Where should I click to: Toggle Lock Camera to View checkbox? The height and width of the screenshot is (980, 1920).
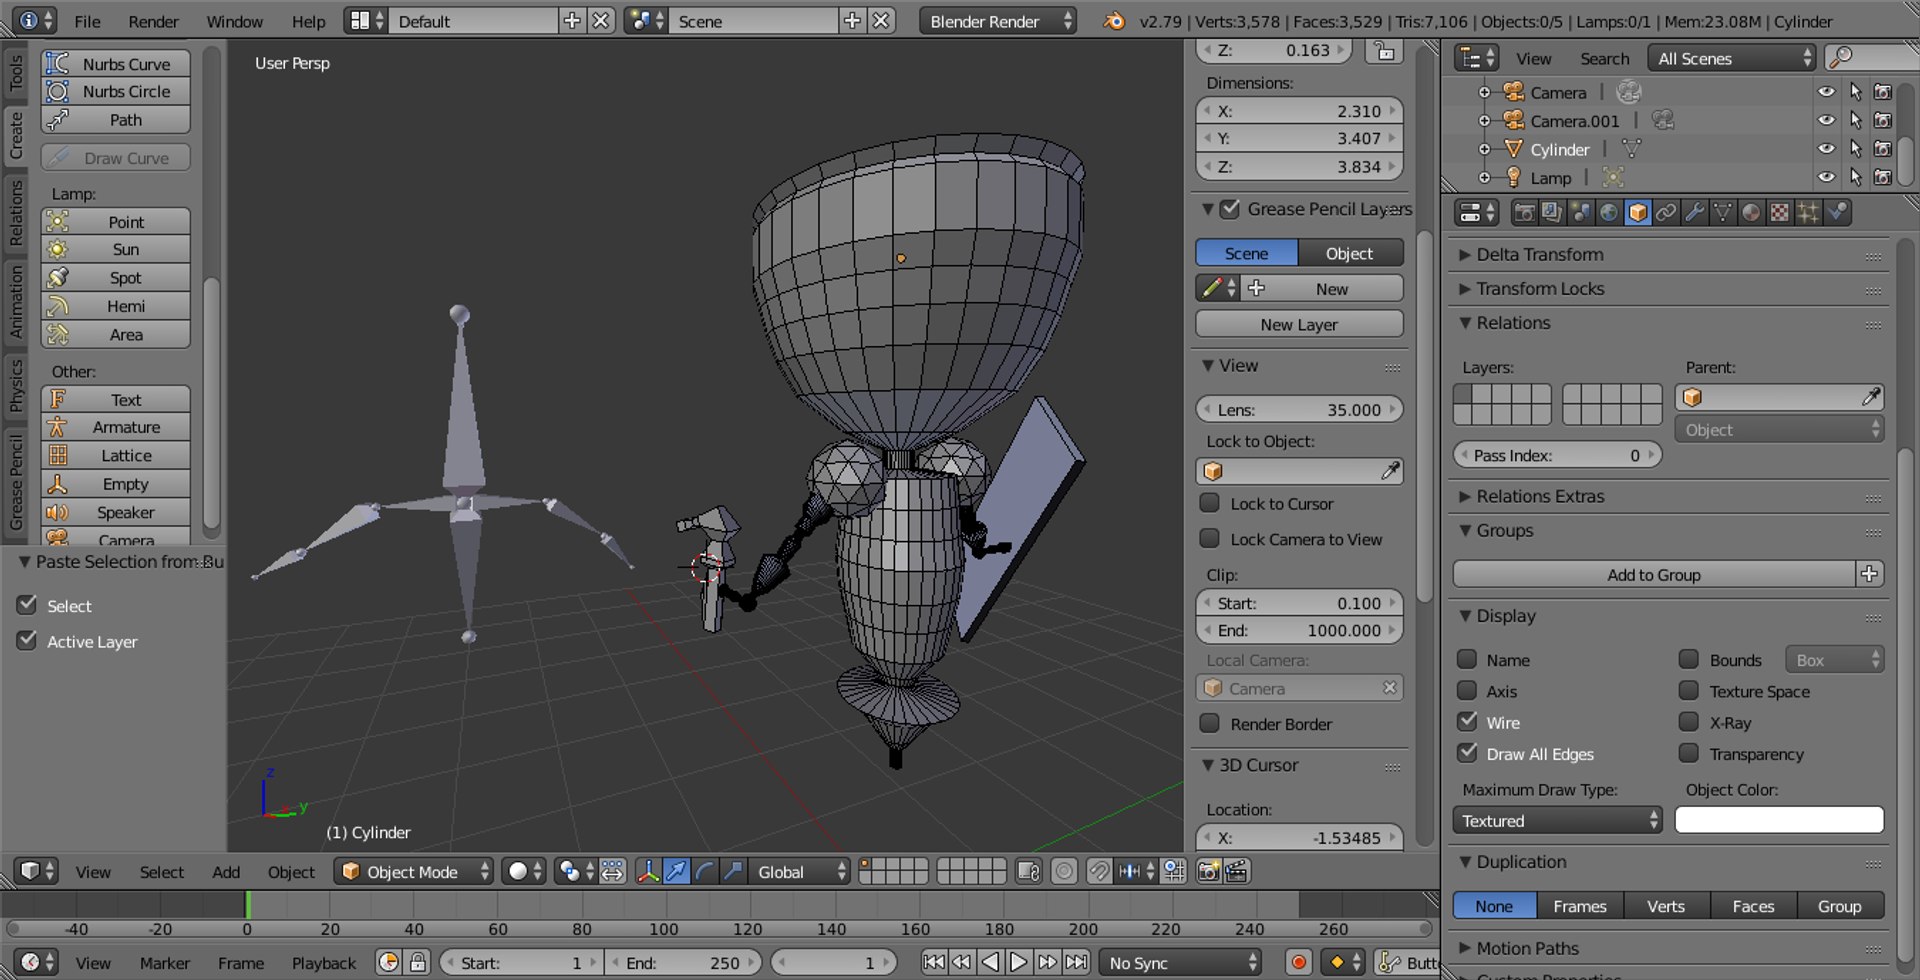(x=1209, y=538)
